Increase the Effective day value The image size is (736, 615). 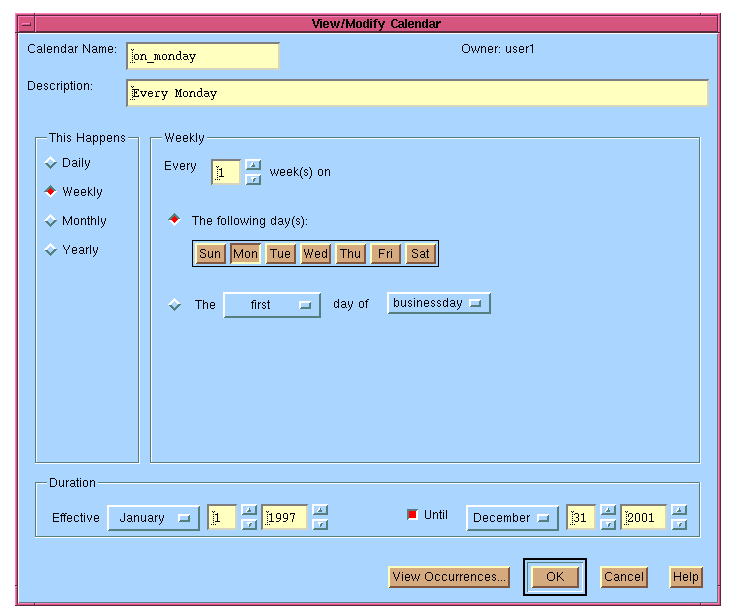(249, 510)
